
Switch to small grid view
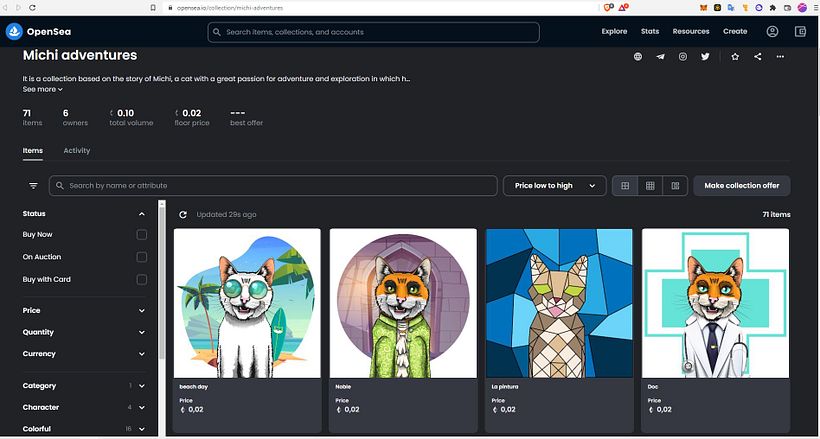[x=650, y=186]
